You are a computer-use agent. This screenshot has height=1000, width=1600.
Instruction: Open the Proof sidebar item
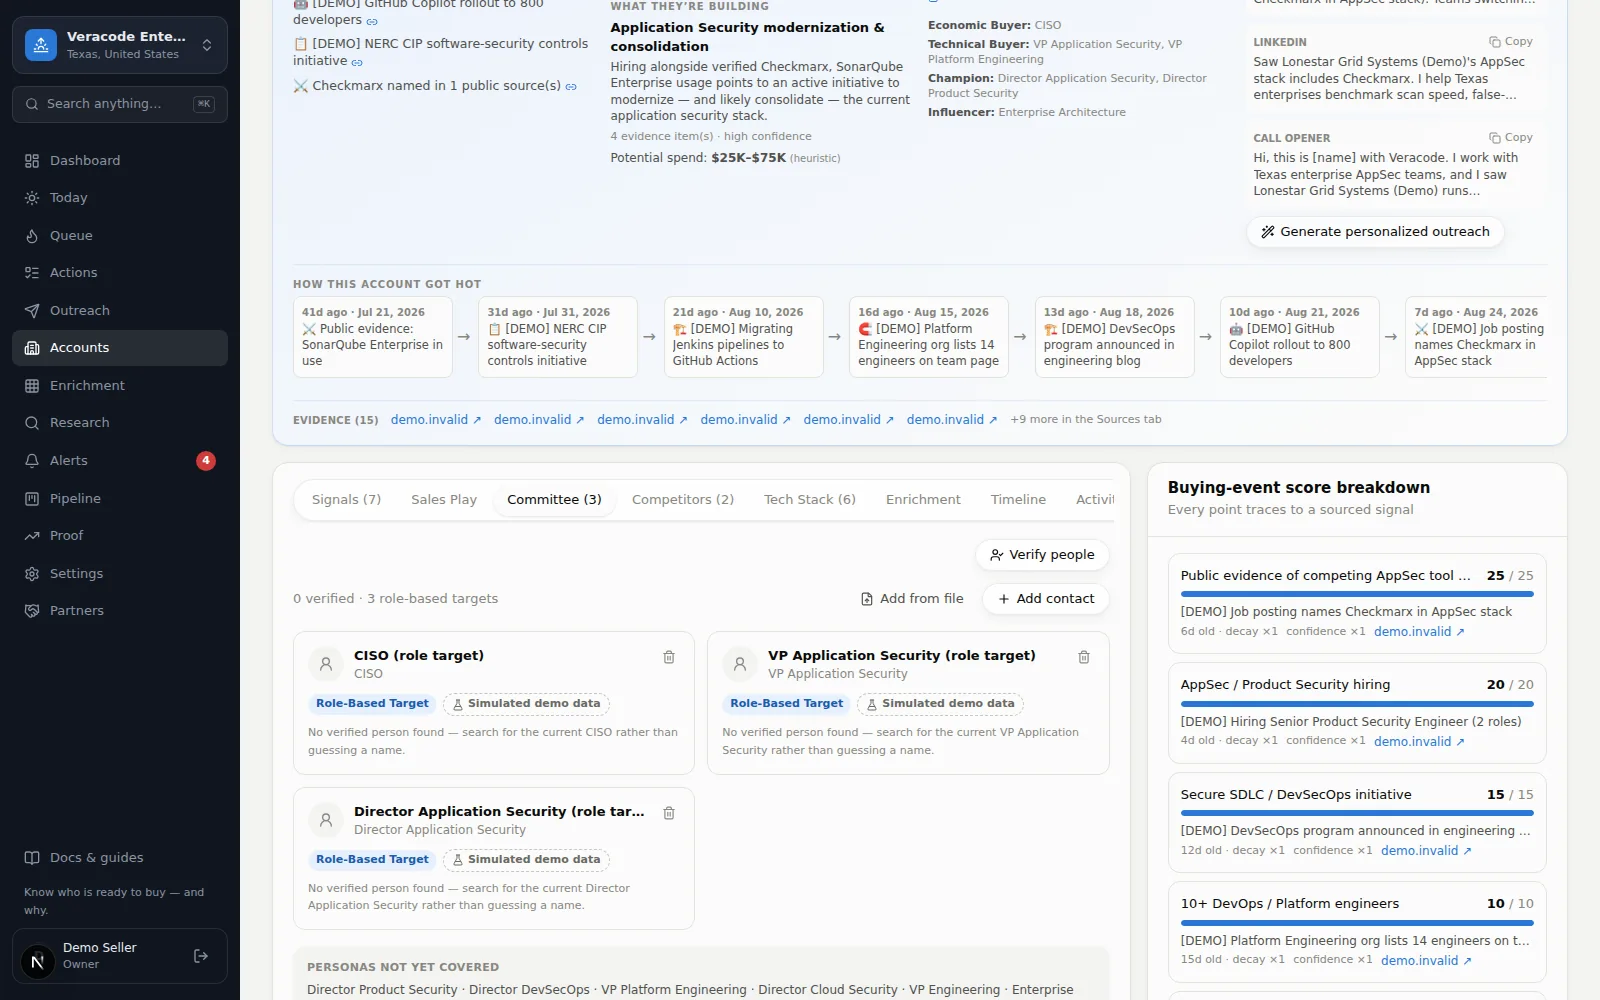[x=120, y=536]
